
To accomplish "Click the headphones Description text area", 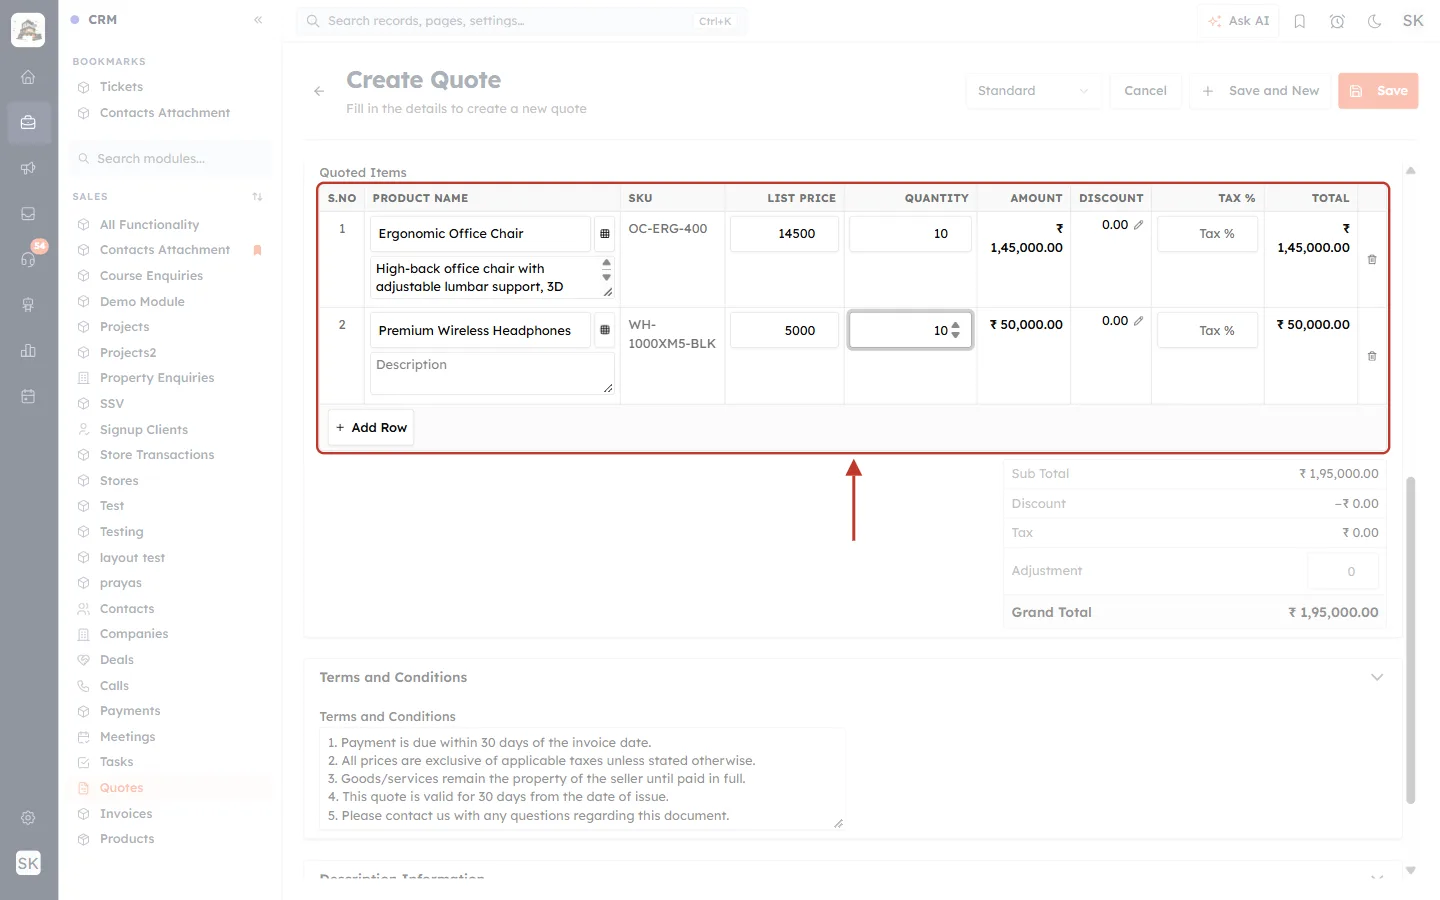I will click(x=492, y=373).
